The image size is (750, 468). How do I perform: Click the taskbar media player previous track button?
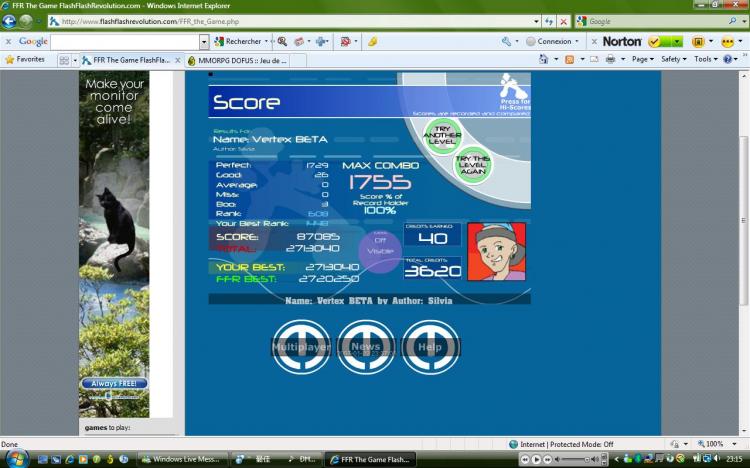tap(525, 460)
